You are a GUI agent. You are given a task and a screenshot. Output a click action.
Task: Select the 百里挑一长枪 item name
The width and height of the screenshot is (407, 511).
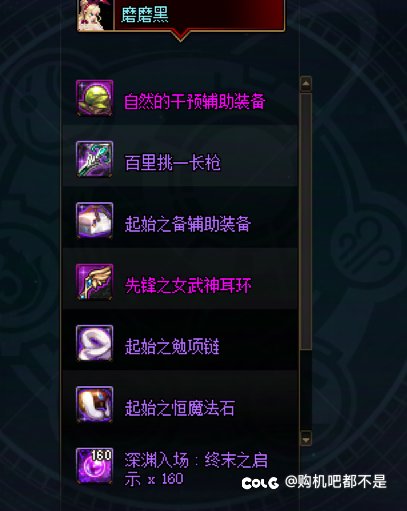tap(173, 163)
